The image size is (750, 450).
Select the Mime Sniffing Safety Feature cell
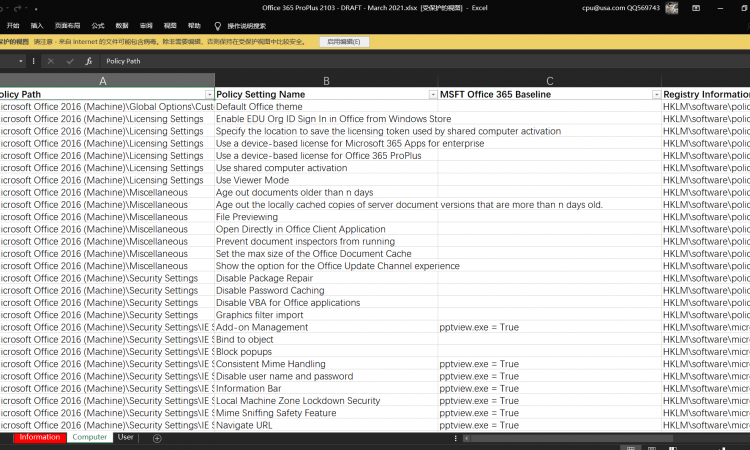pos(326,413)
